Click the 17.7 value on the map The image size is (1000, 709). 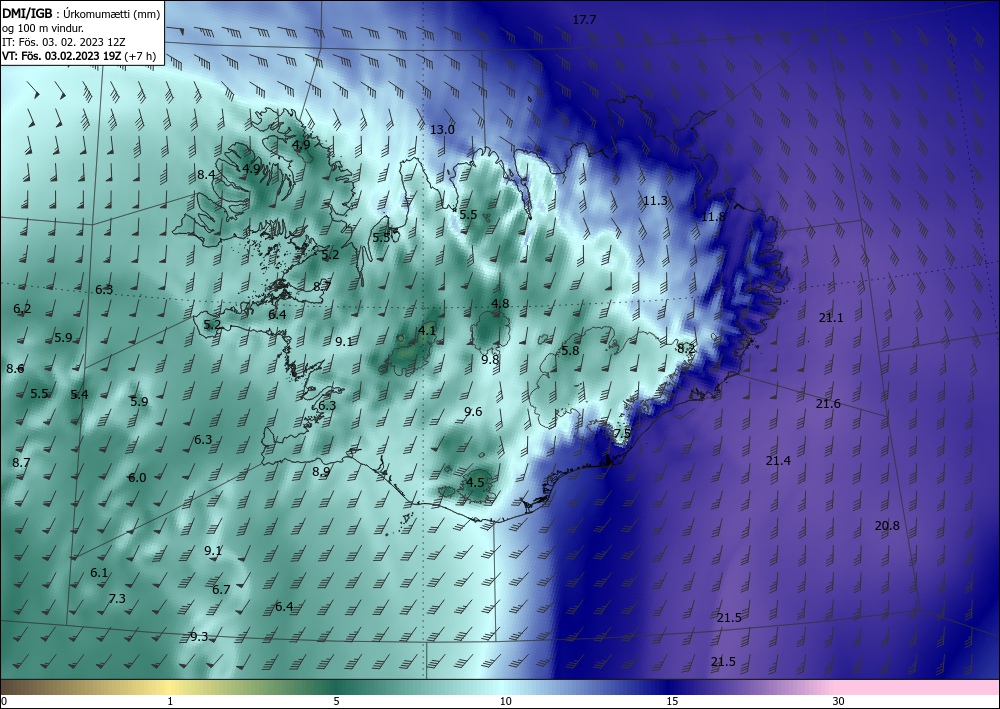tap(584, 20)
